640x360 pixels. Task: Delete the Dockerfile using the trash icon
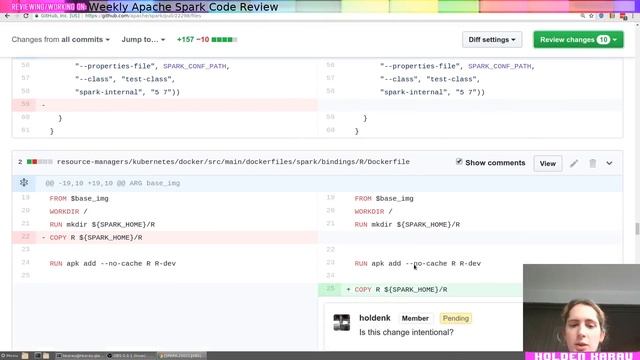pos(593,163)
